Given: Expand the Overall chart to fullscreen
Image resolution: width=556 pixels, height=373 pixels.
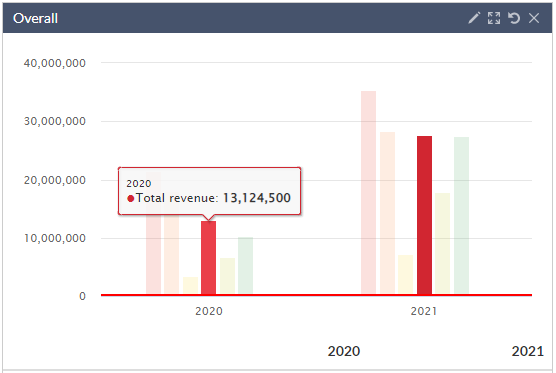Looking at the screenshot, I should 494,18.
